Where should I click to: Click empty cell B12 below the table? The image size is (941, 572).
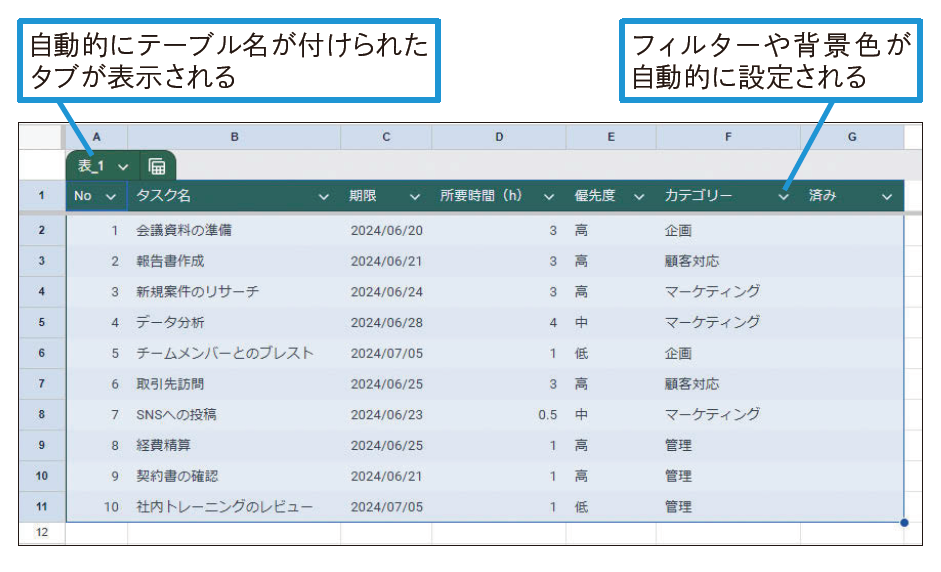point(234,532)
